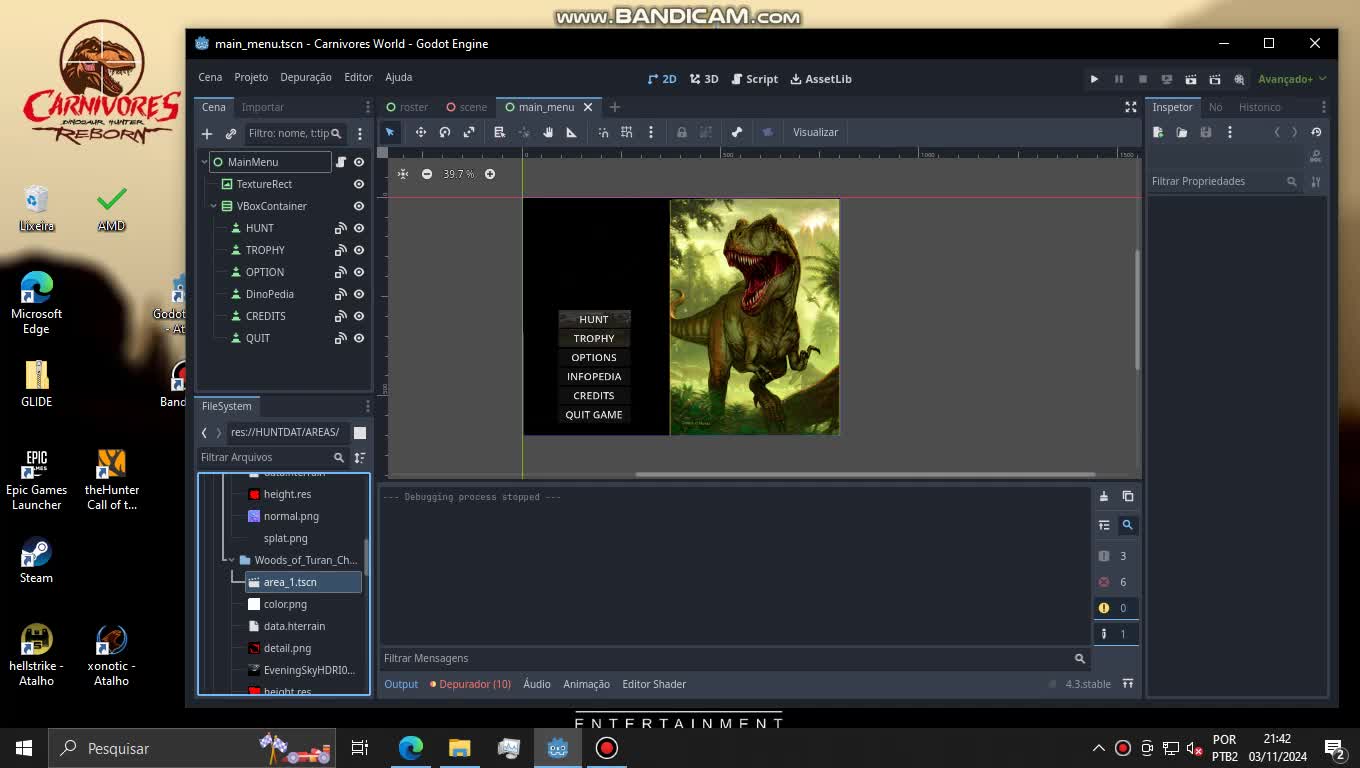Collapse the Woods_of_Turan folder

click(x=232, y=560)
